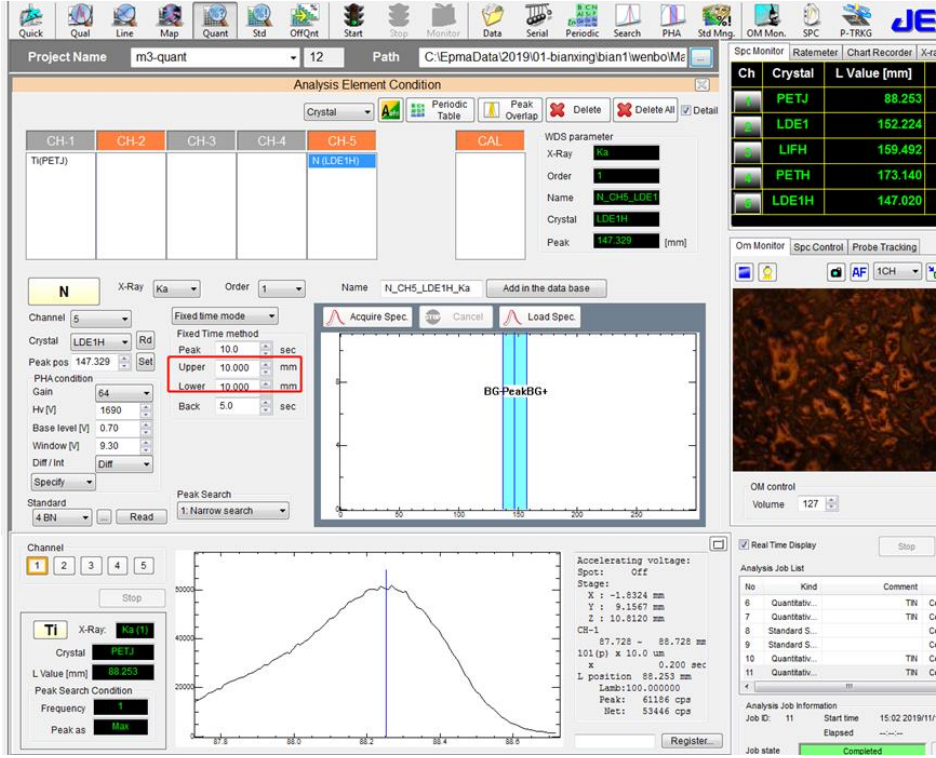
Task: Click the Quant analysis toolbar icon
Action: point(215,19)
